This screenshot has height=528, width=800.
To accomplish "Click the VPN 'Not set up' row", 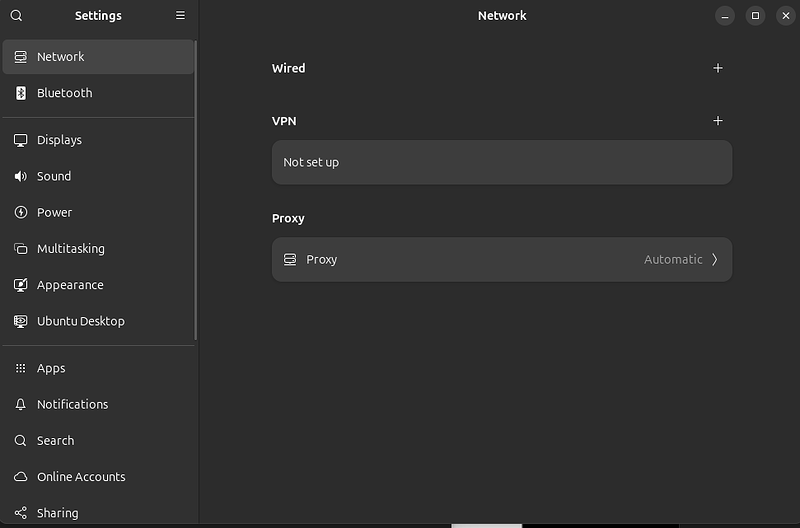I will point(502,162).
